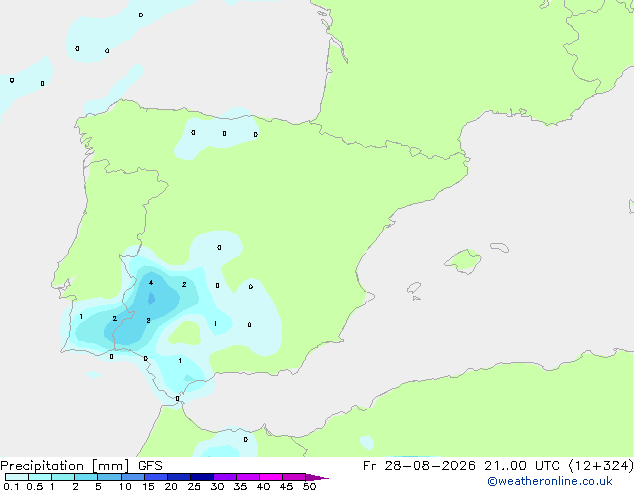The height and width of the screenshot is (490, 634).
Task: Click the 20–25 mm dark blue legend swatch
Action: tap(179, 477)
